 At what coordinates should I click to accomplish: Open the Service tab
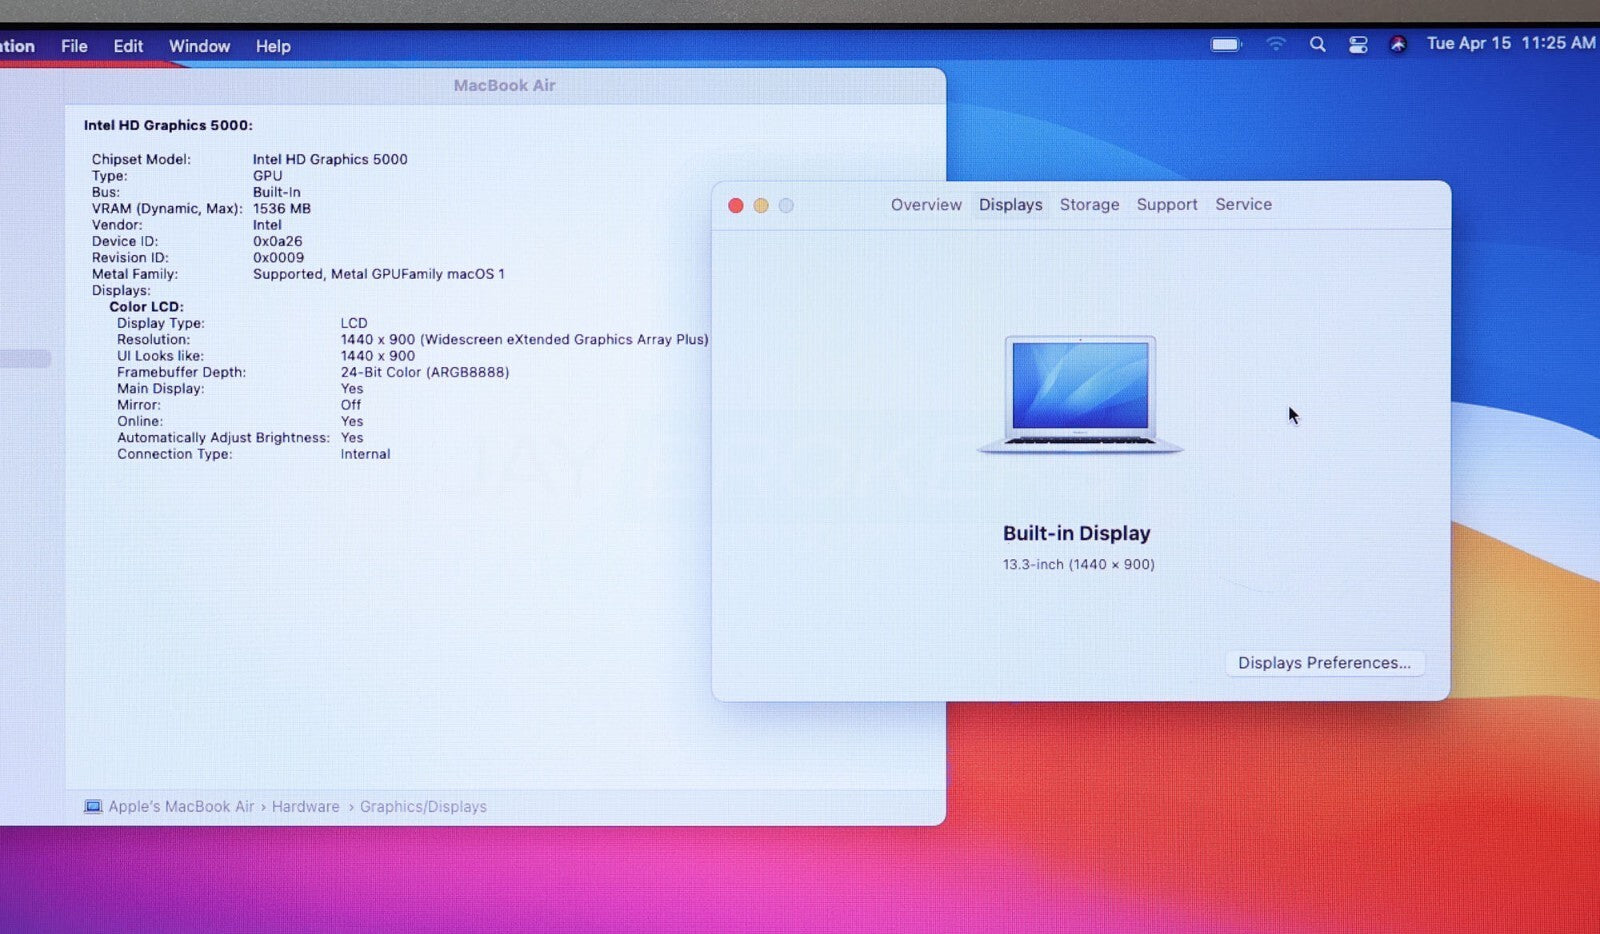click(1243, 204)
